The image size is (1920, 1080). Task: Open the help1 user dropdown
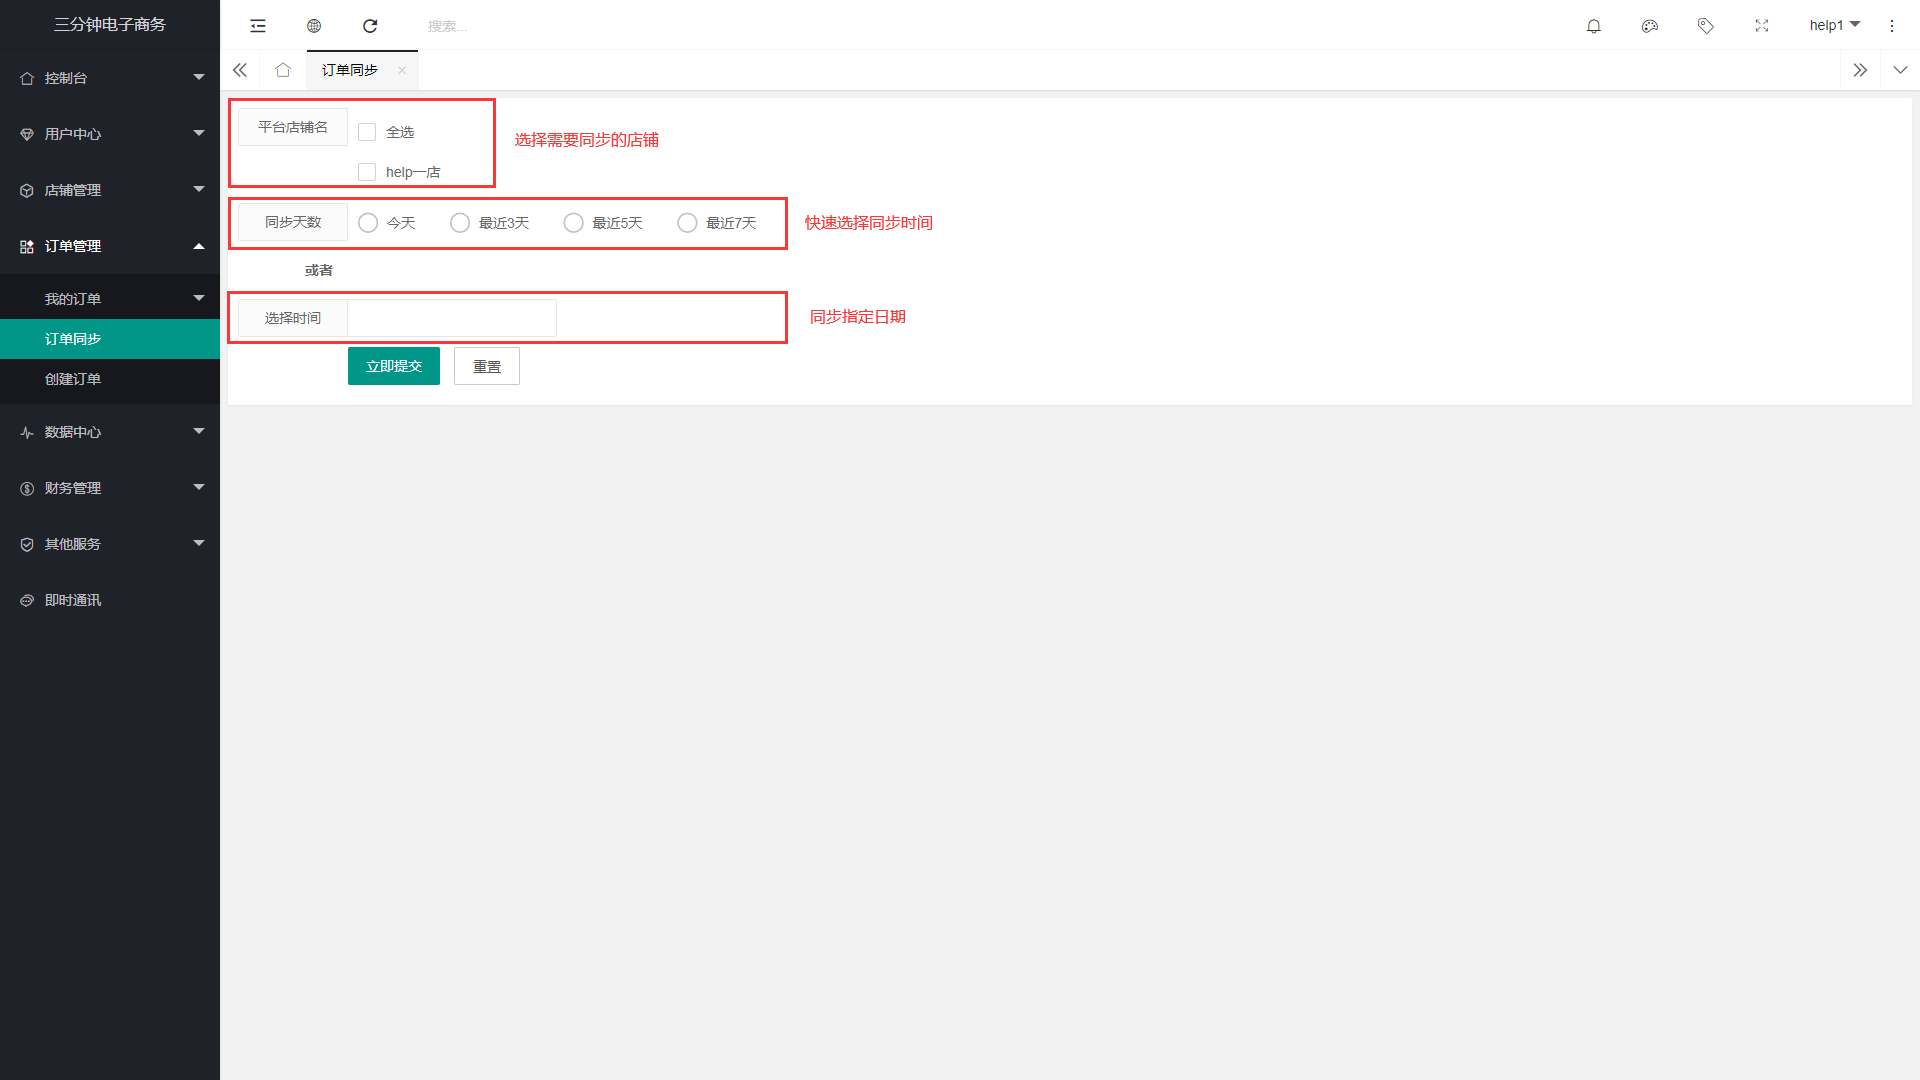(1834, 25)
